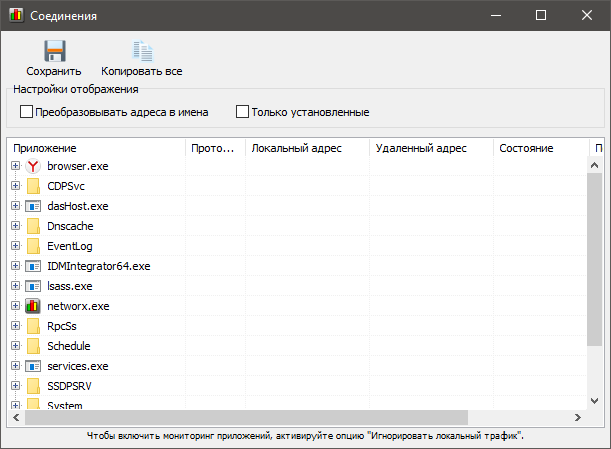Sort by the Состояние column header
Image resolution: width=611 pixels, height=449 pixels.
[542, 148]
